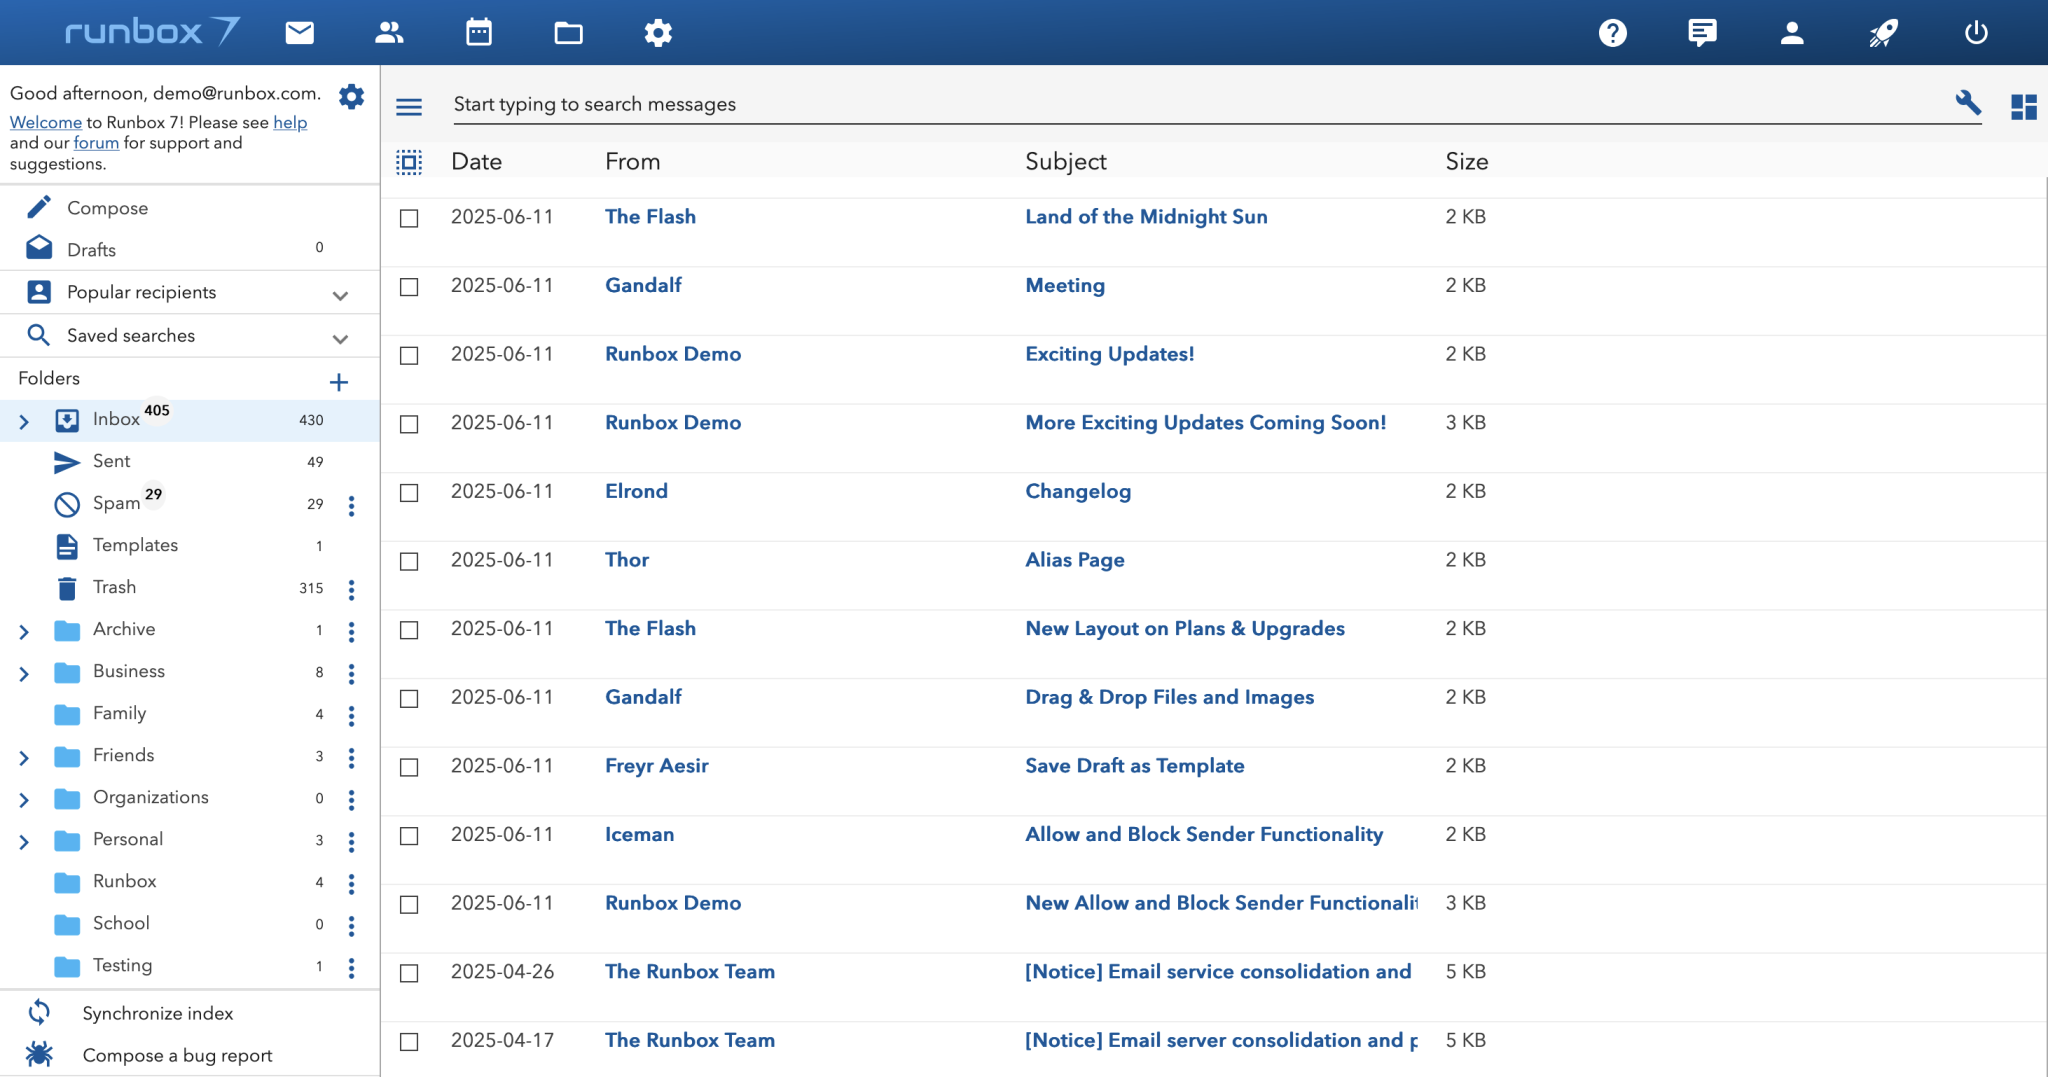Toggle the hamburger menu beside search
This screenshot has width=2048, height=1077.
click(409, 106)
